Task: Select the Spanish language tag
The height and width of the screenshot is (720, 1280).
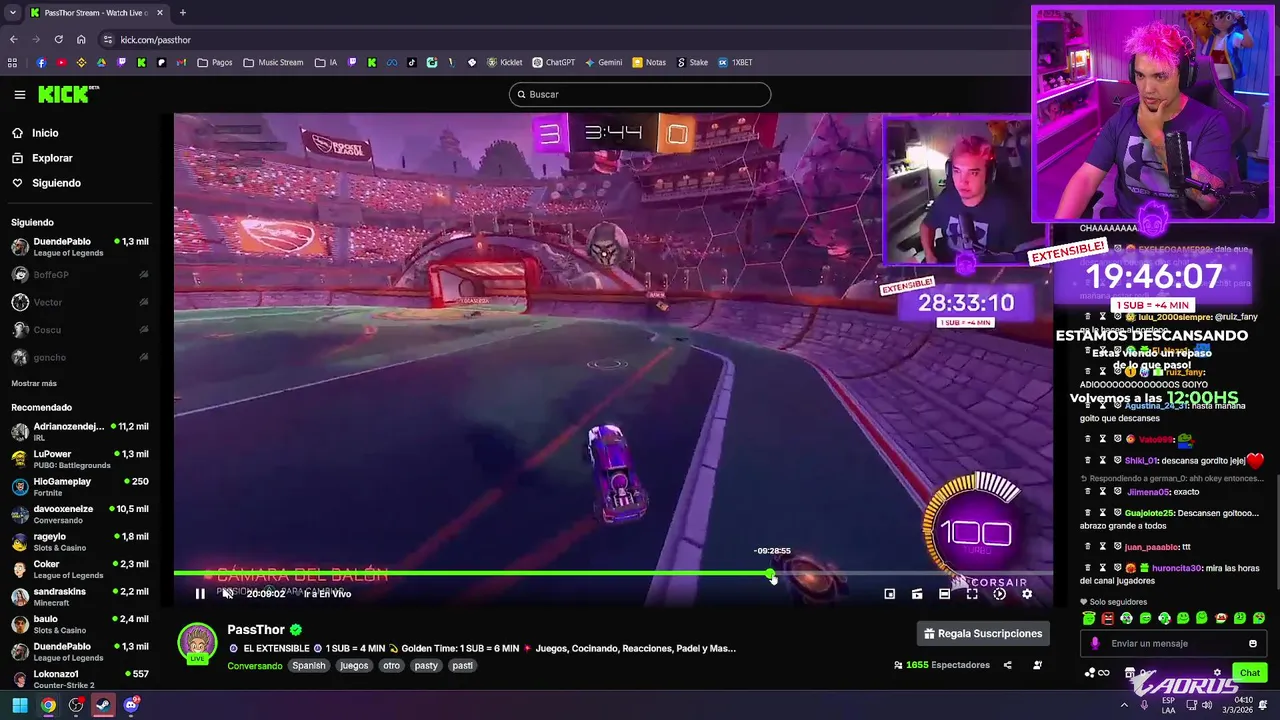Action: [x=309, y=666]
